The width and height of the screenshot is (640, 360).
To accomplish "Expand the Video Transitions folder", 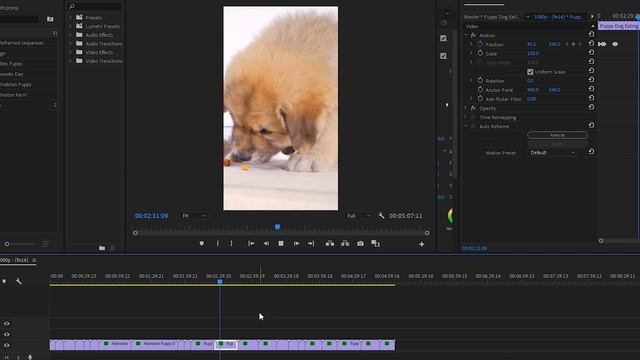I will coord(70,61).
